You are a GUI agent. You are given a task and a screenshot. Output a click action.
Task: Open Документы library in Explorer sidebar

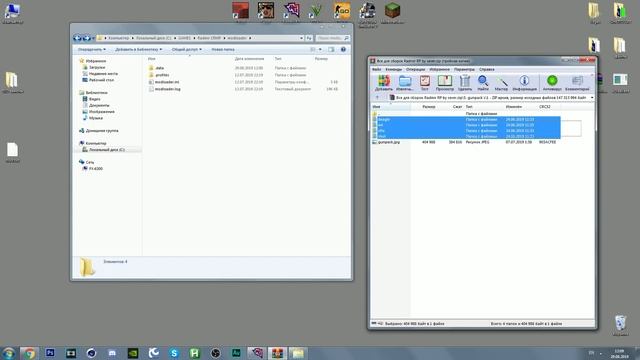pos(96,105)
